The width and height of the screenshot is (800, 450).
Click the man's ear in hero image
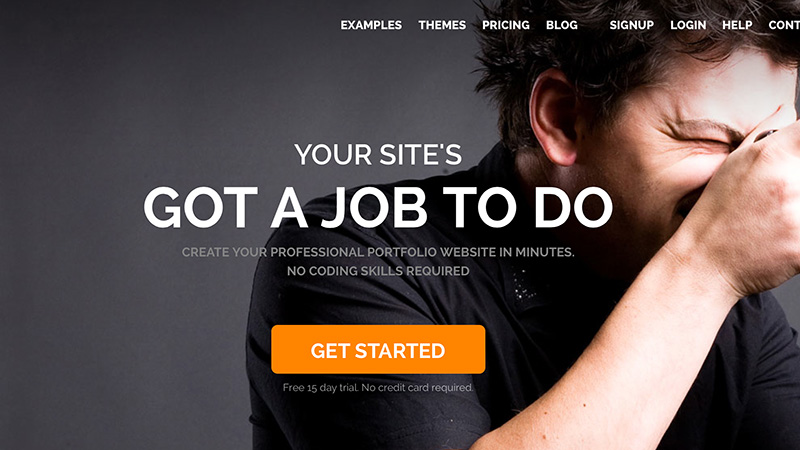[x=554, y=117]
